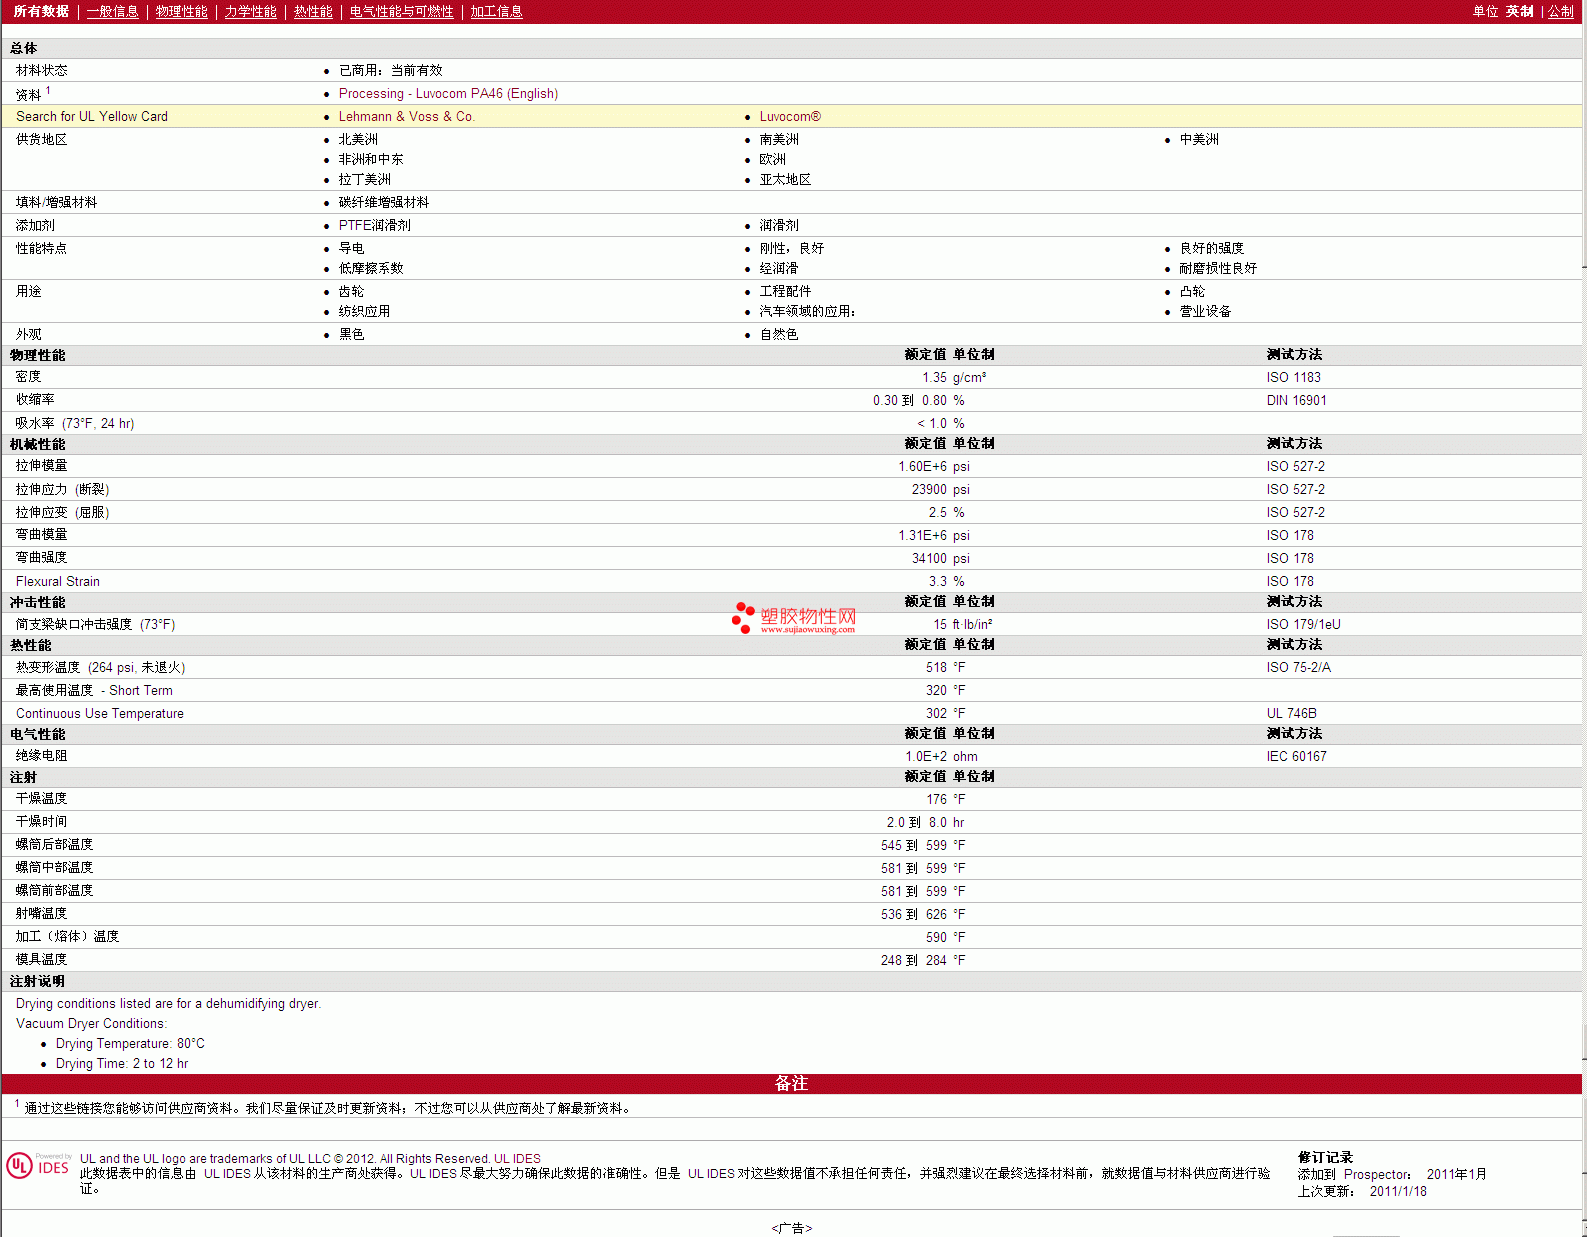This screenshot has height=1237, width=1587.
Task: Click the 最高使用温度 - Short Term label
Action: click(x=94, y=690)
